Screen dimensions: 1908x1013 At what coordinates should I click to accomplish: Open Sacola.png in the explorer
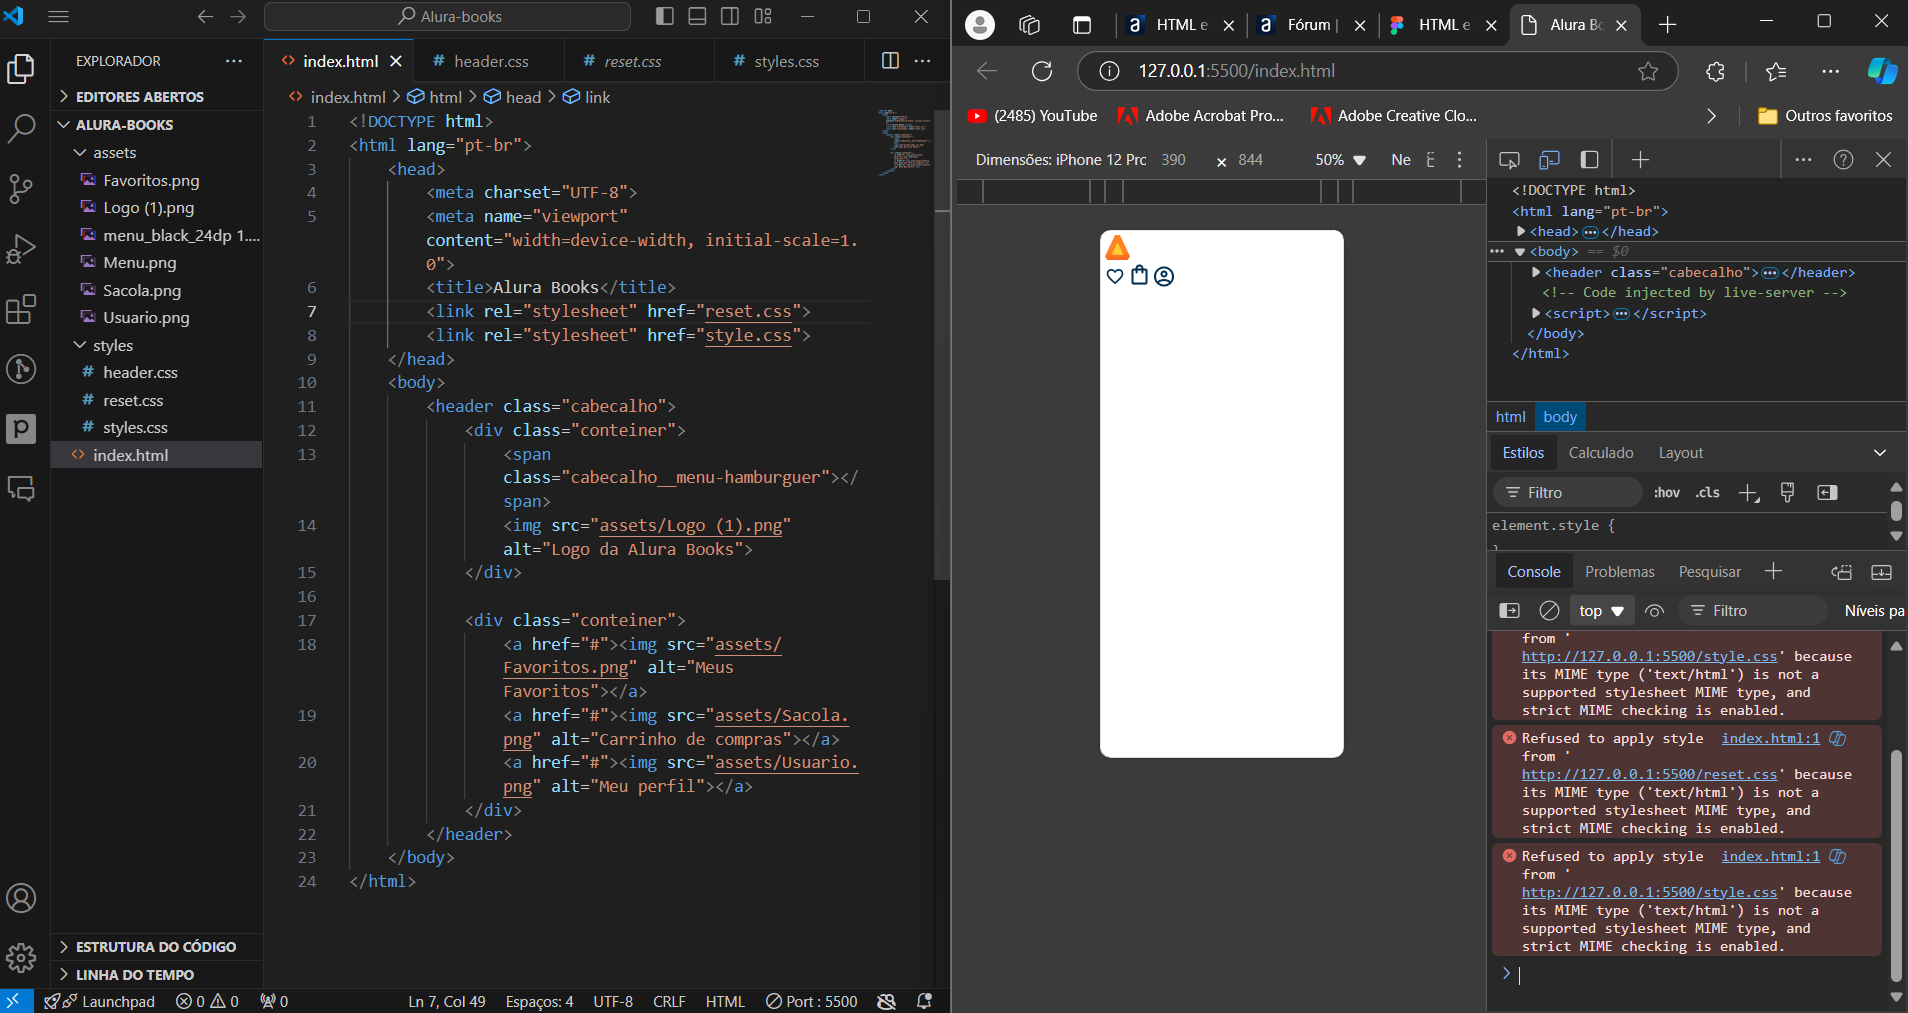[x=142, y=290]
